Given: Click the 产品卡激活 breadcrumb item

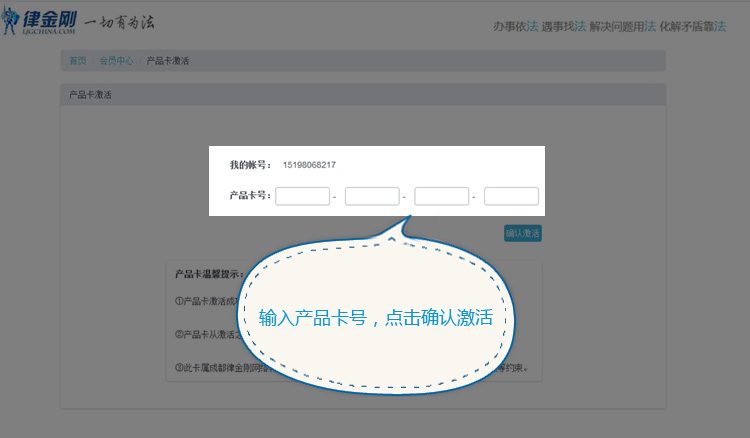Looking at the screenshot, I should click(x=168, y=61).
